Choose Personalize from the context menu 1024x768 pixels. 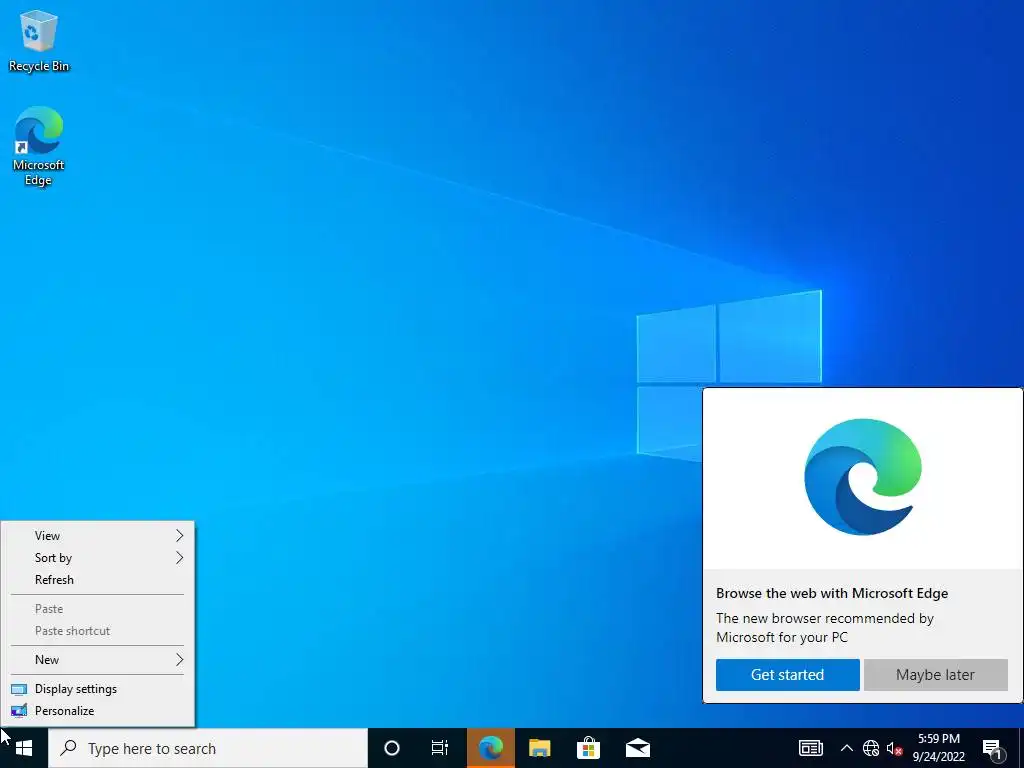pyautogui.click(x=97, y=711)
